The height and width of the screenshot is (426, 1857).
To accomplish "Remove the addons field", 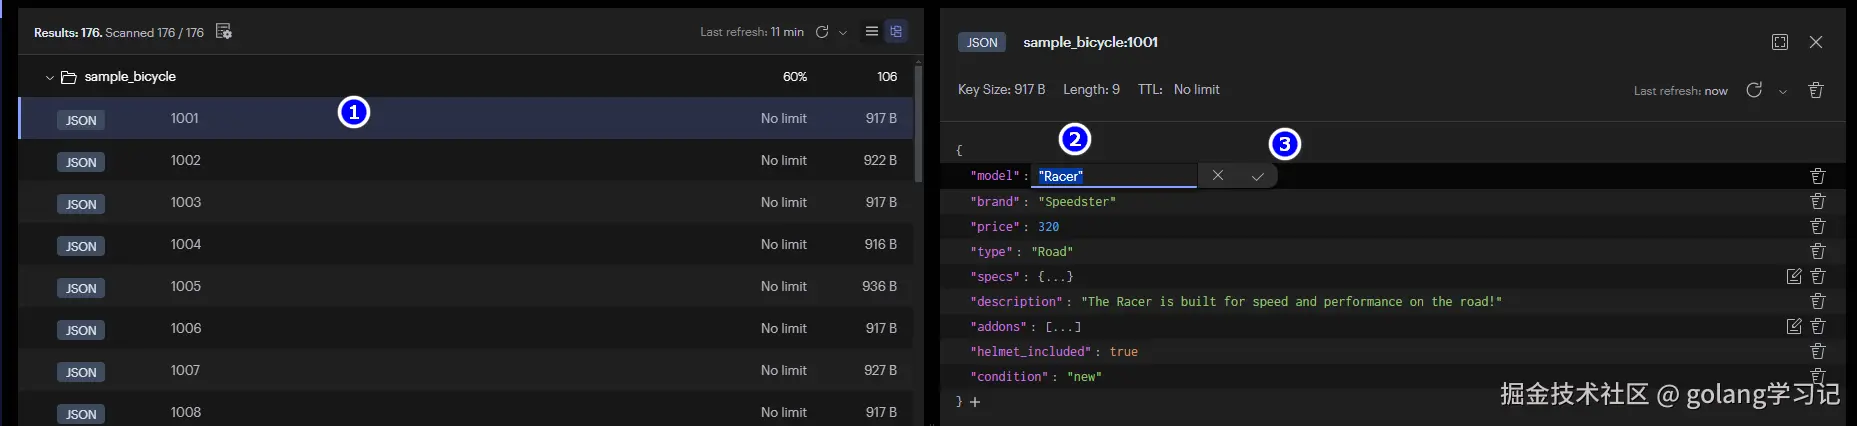I will [1818, 326].
